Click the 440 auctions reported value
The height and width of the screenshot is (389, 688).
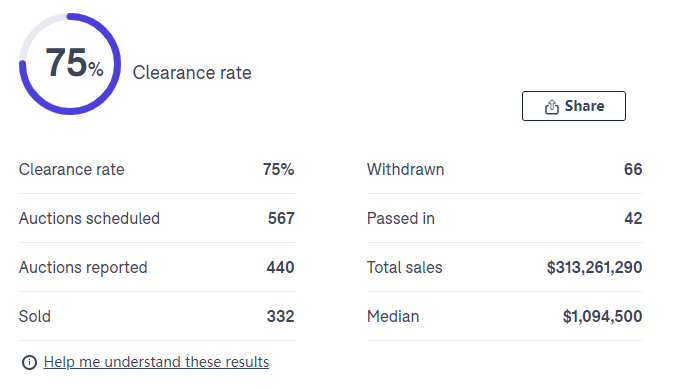click(x=280, y=268)
